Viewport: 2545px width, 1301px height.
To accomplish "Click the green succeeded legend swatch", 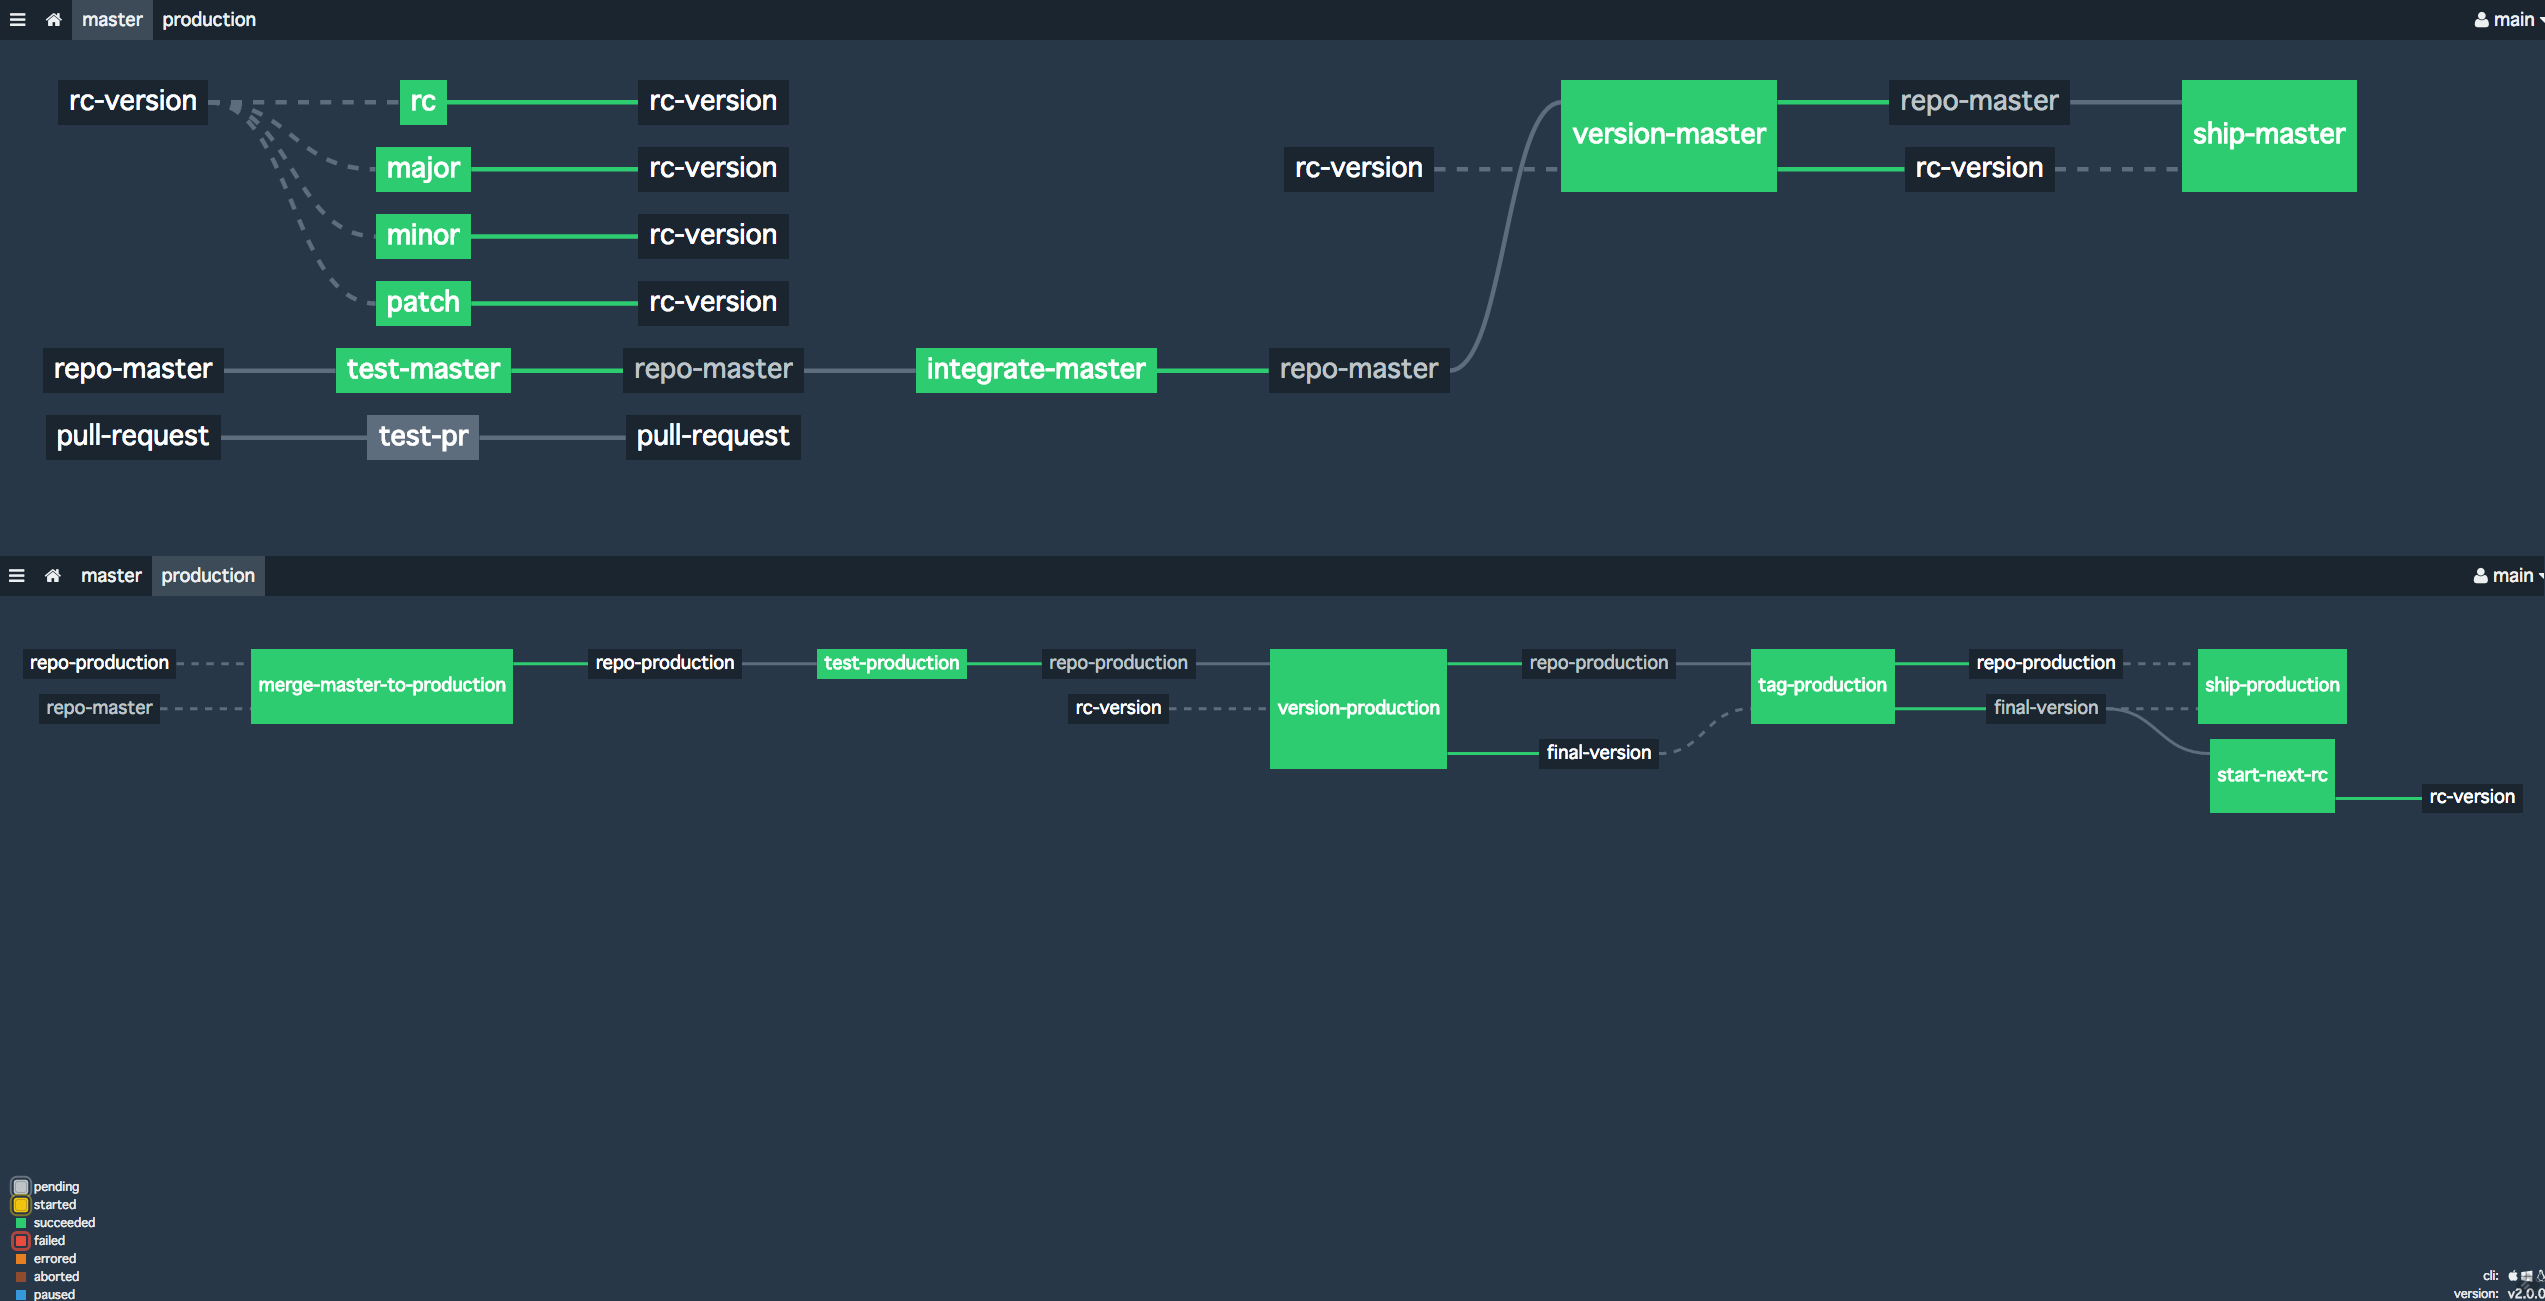I will [21, 1223].
